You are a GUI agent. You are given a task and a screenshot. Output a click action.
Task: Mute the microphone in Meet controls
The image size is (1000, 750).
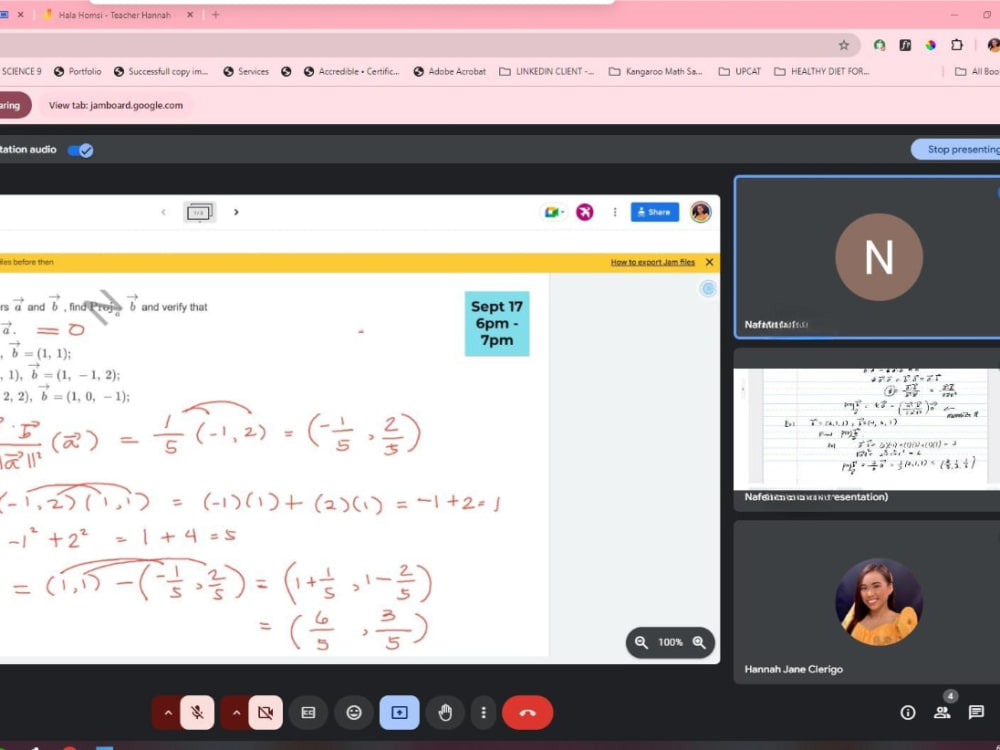point(197,712)
